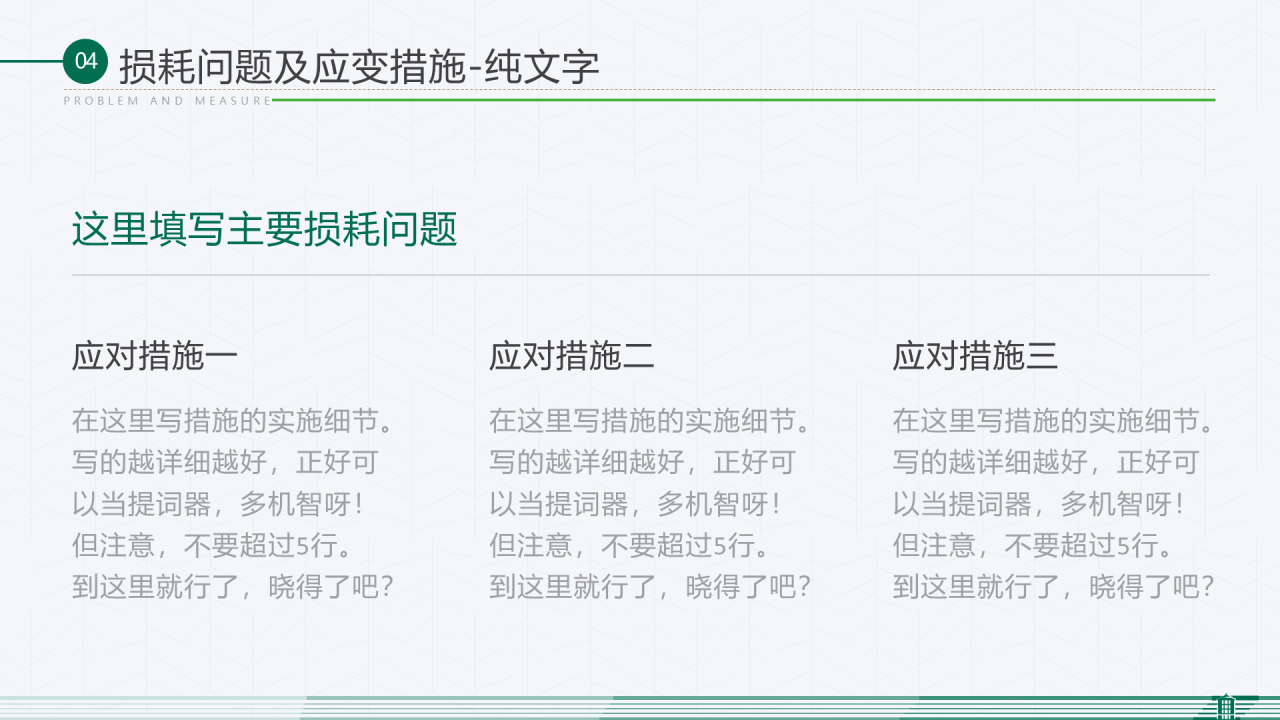Select the slide title 损耗问题及应变措施-纯文字

(359, 67)
